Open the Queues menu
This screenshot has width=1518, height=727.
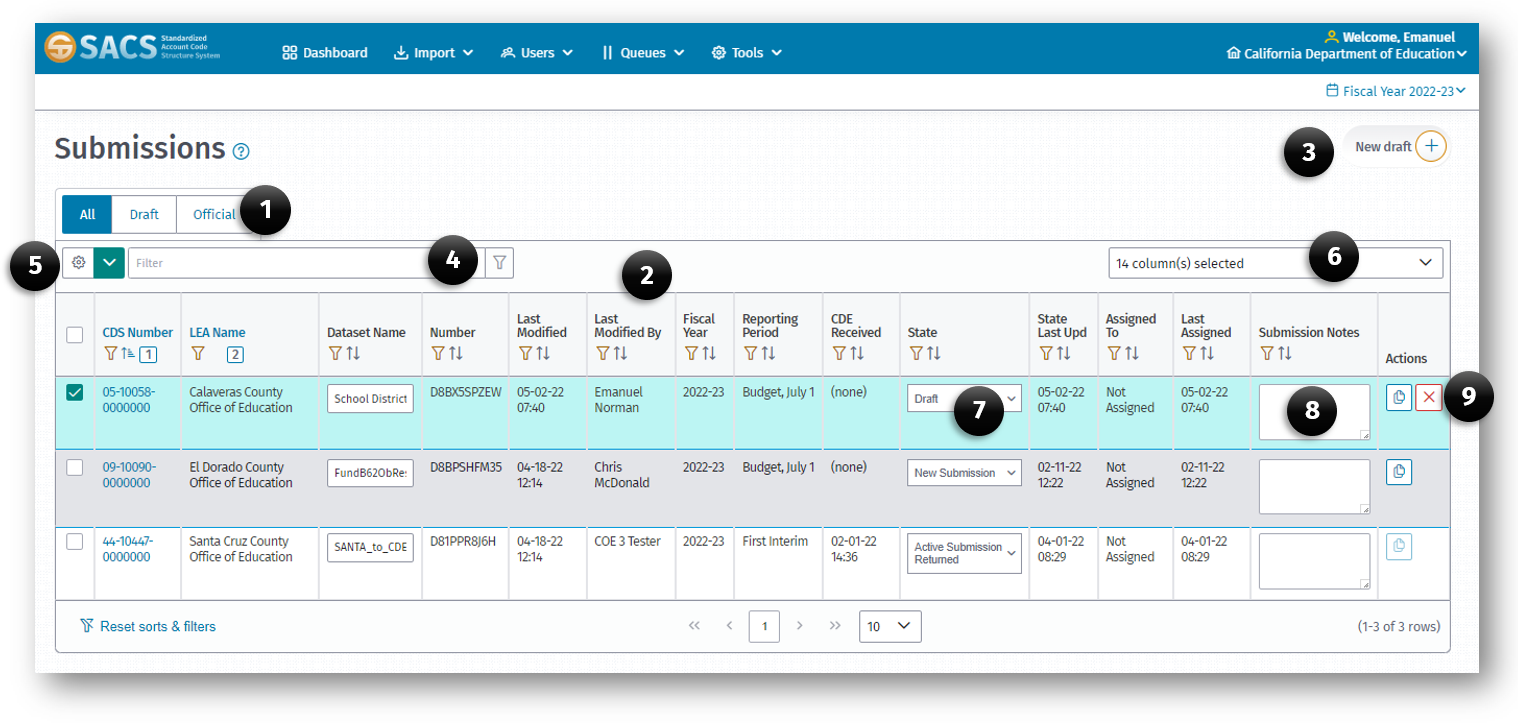click(x=642, y=52)
